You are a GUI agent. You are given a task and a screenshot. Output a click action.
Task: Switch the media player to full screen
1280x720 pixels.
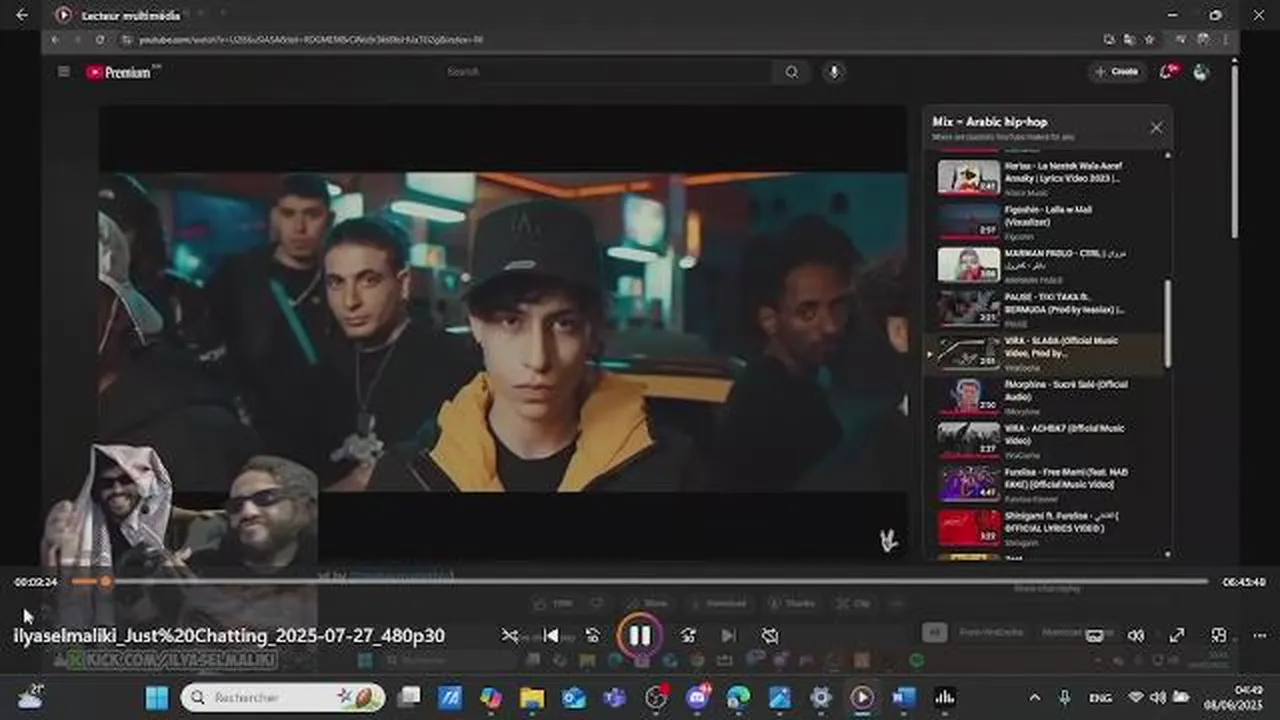tap(1177, 635)
